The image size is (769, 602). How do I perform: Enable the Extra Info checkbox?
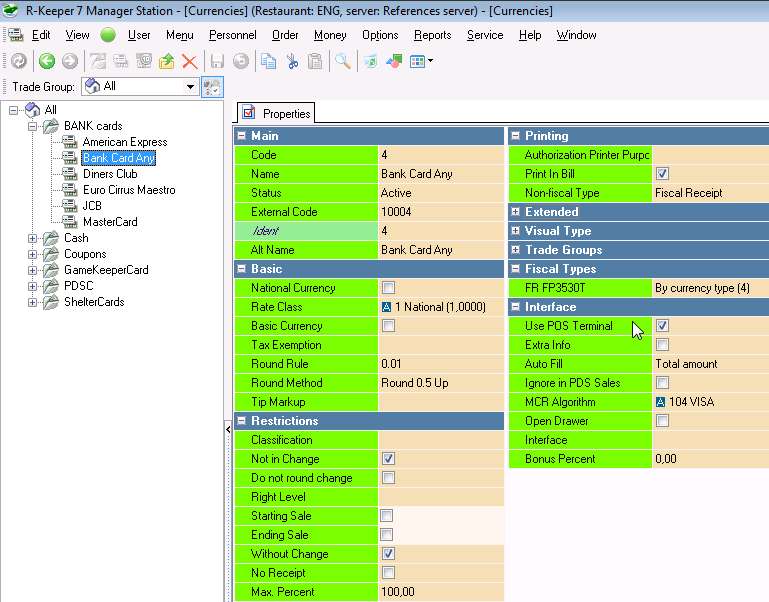[x=662, y=345]
